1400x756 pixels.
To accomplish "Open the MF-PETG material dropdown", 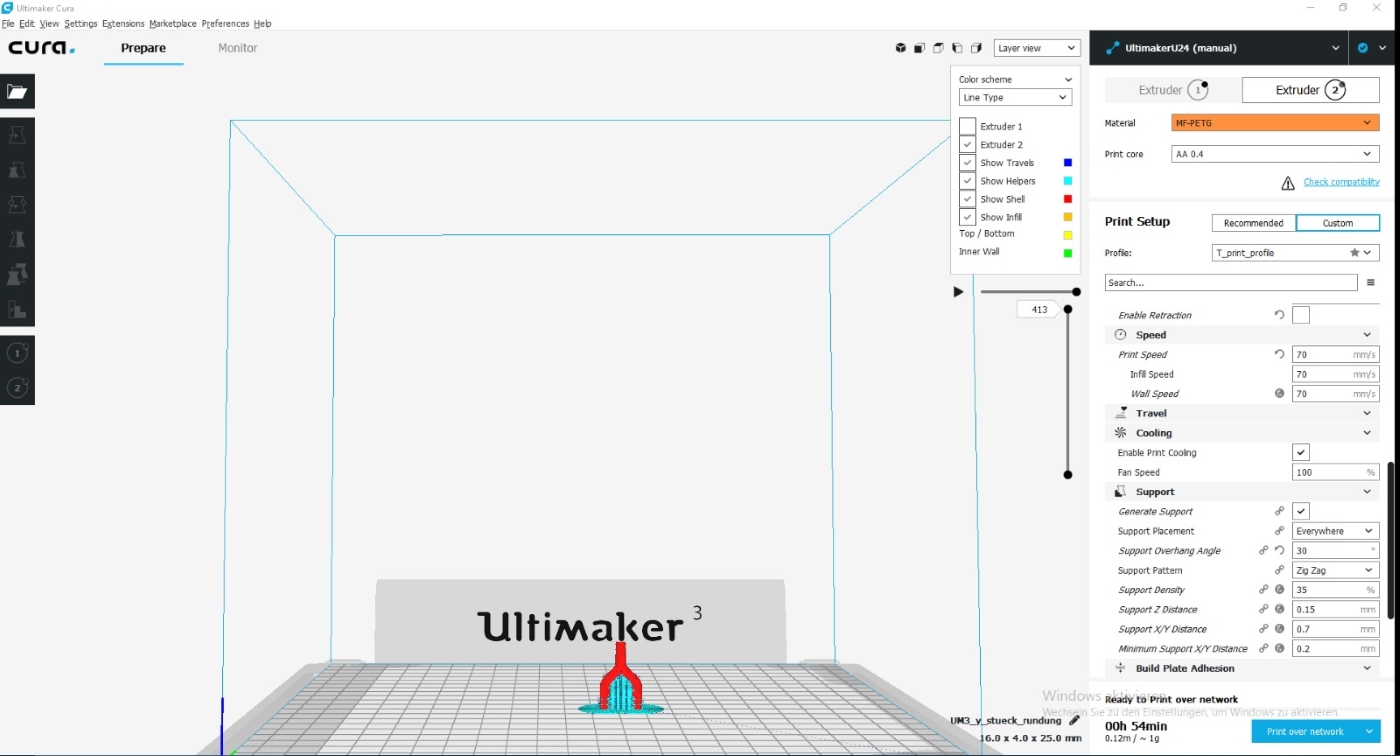I will 1275,123.
